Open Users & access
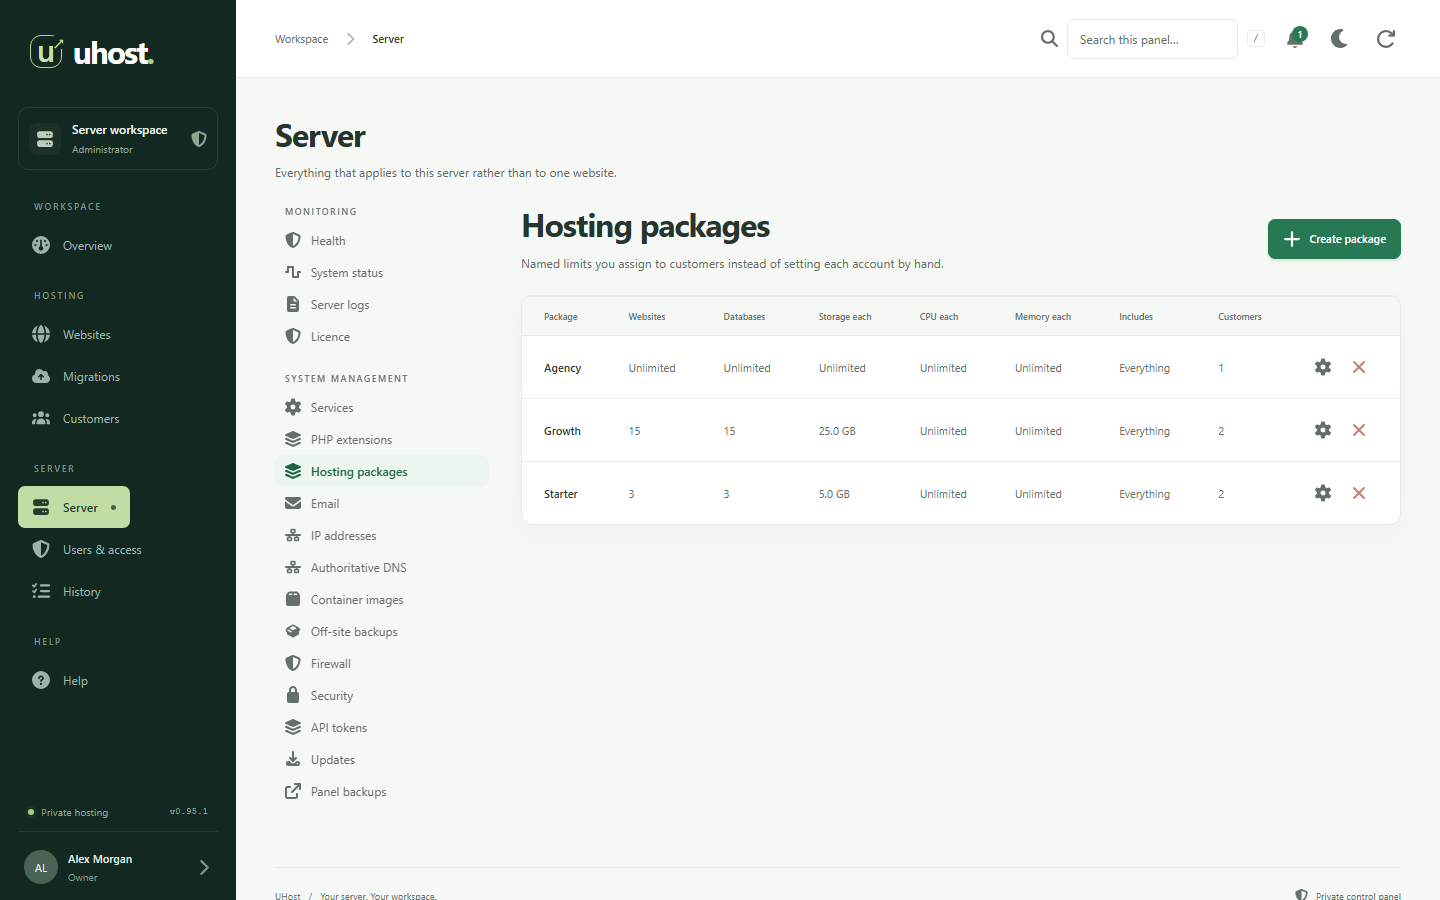The image size is (1440, 900). tap(118, 550)
